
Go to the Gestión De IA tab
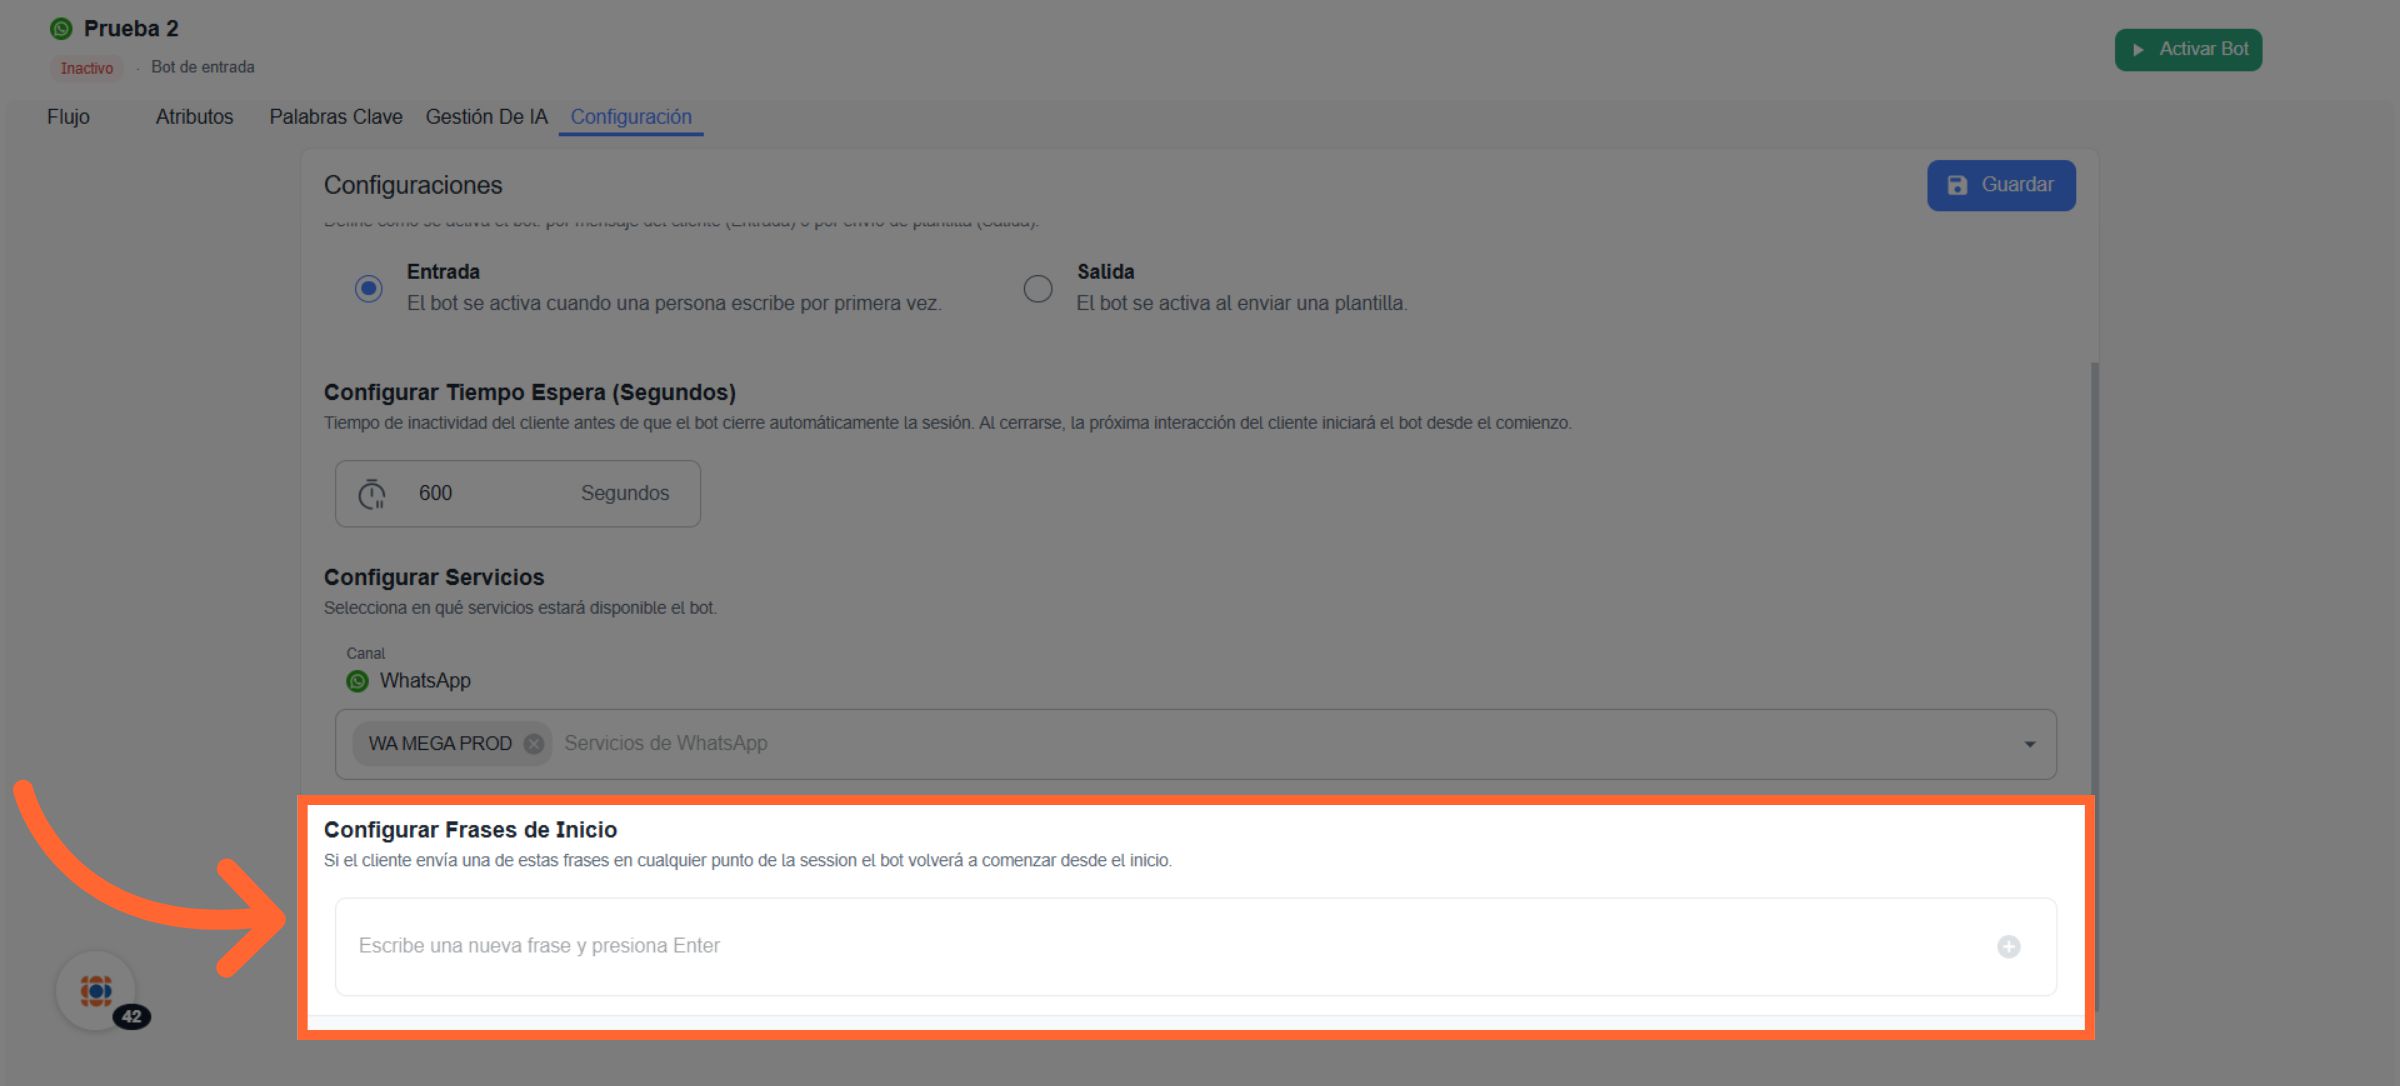tap(486, 117)
